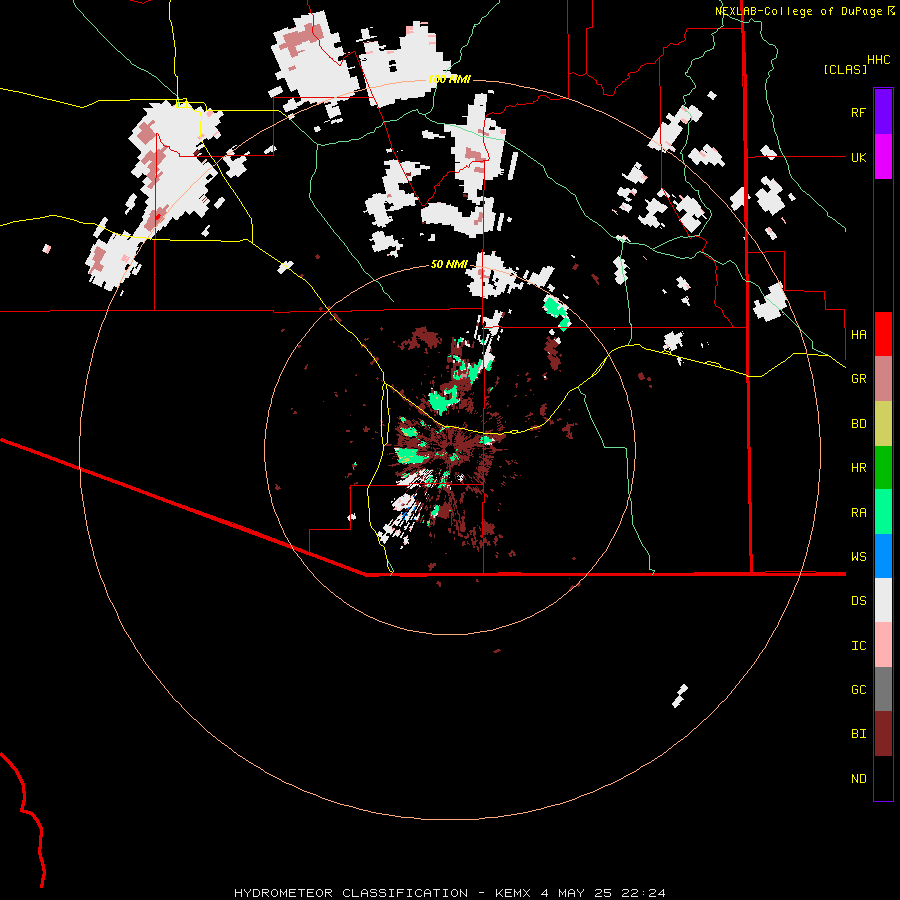Click the BI dark-red legend swatch
The height and width of the screenshot is (900, 900).
click(x=883, y=734)
